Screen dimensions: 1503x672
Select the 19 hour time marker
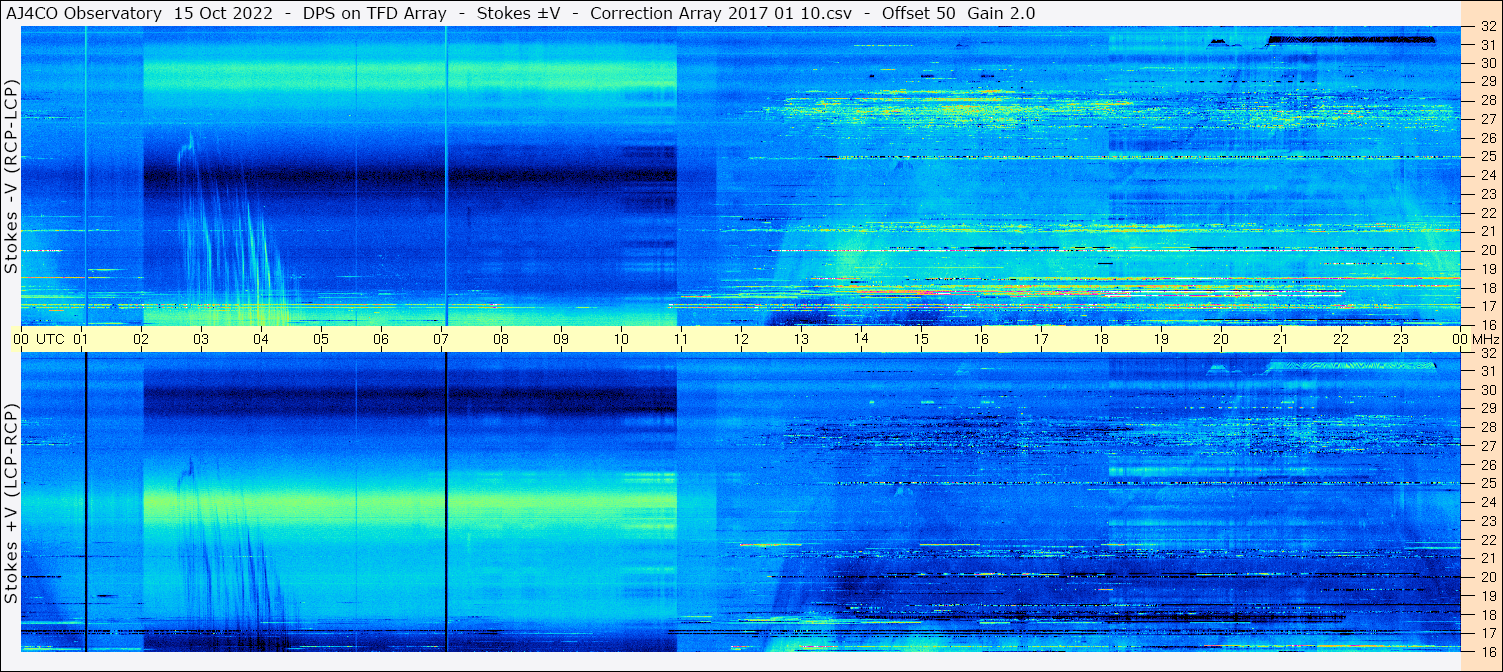[1161, 339]
